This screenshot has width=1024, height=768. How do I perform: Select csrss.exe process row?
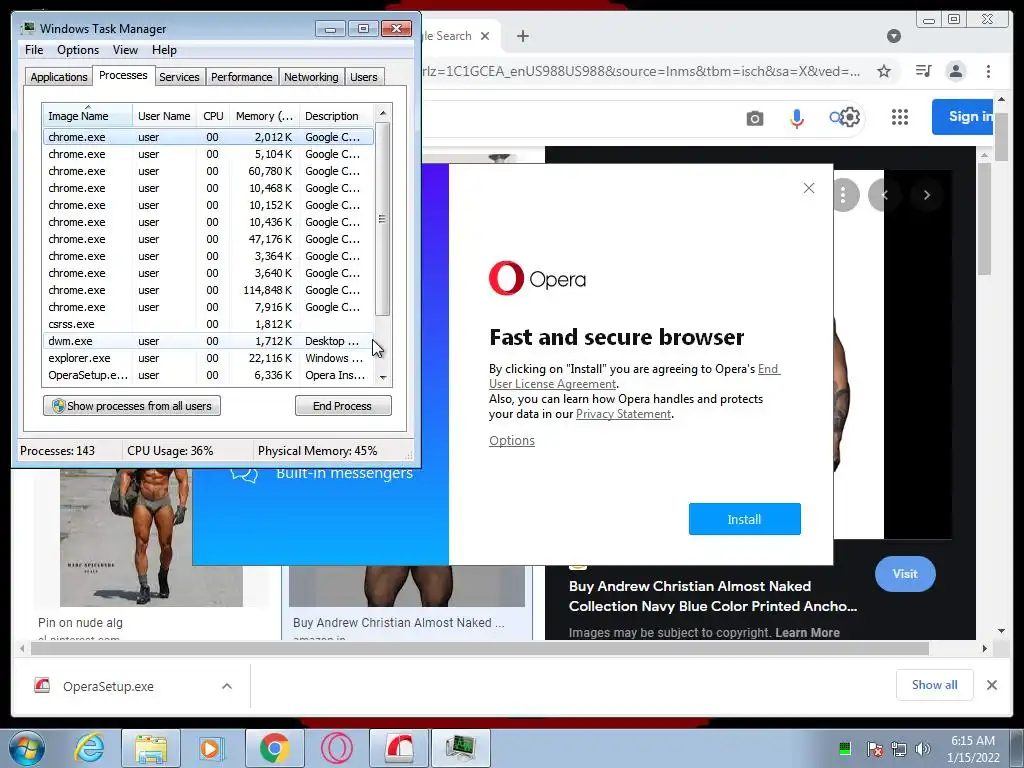click(x=208, y=324)
